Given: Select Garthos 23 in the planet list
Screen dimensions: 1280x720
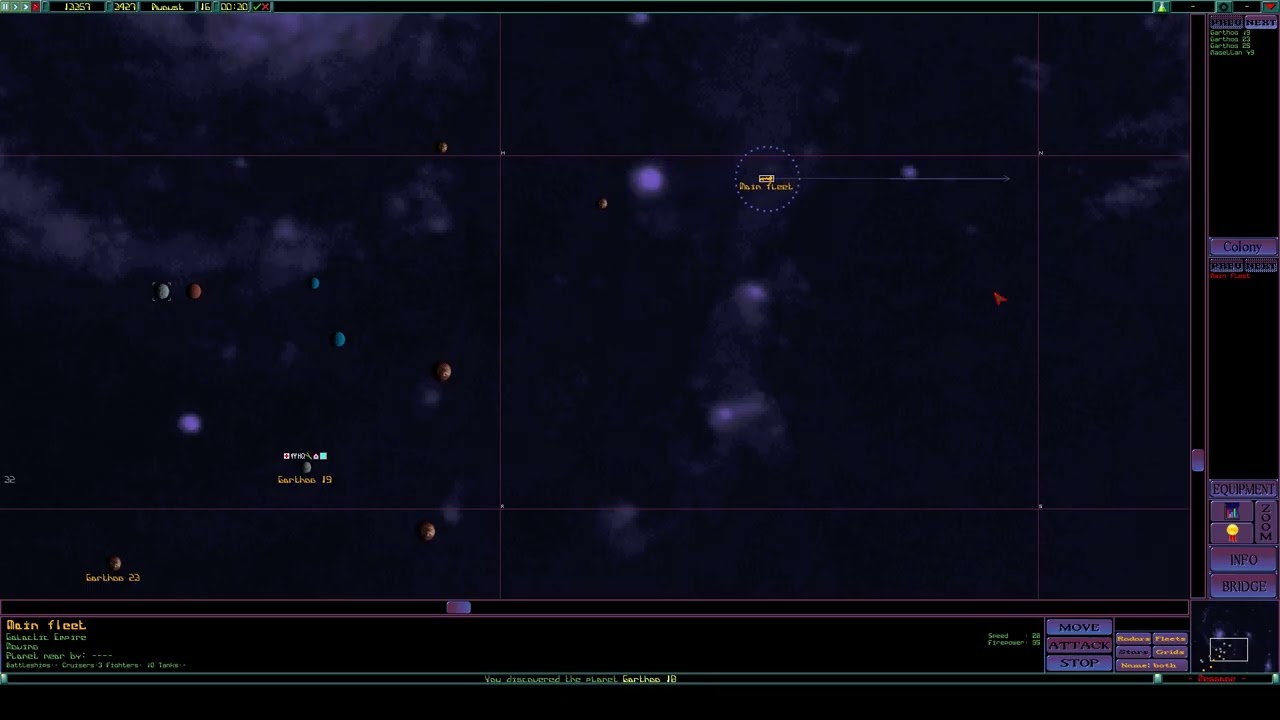Looking at the screenshot, I should pos(1230,39).
